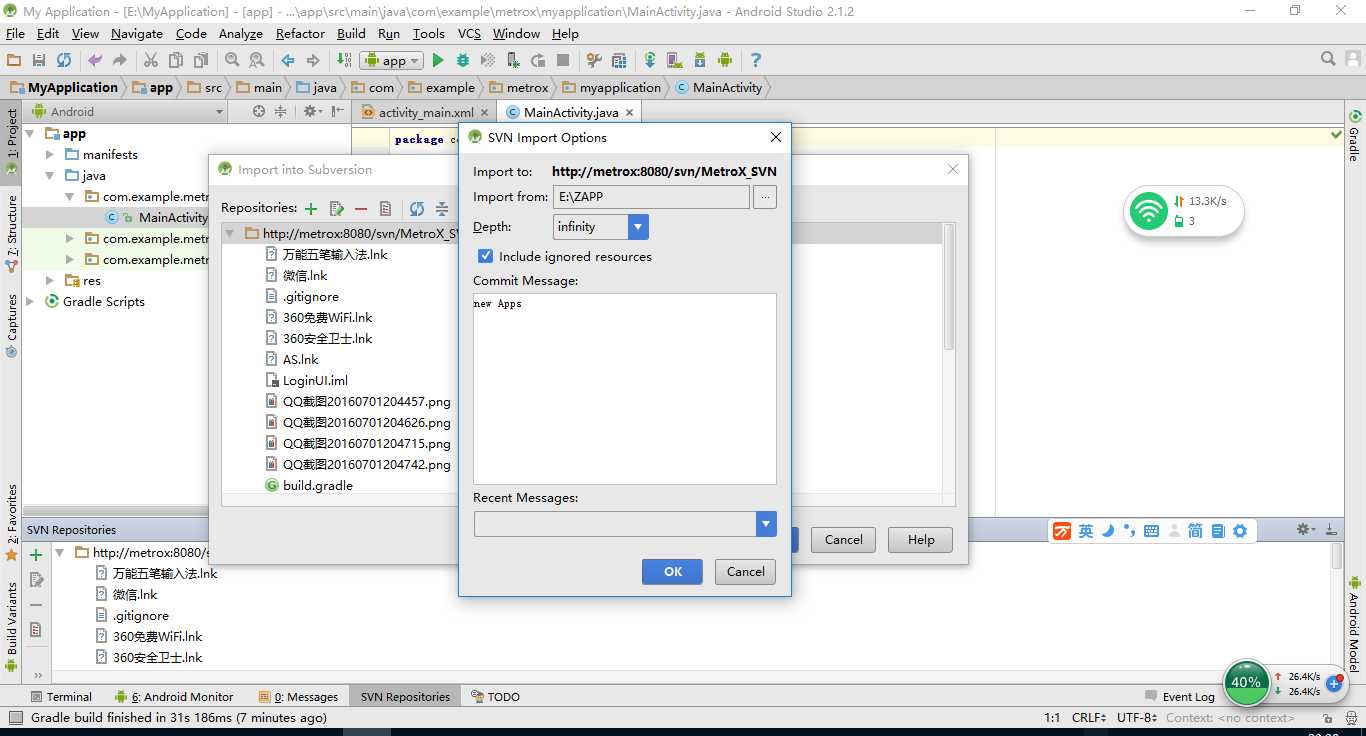Click the search magnifier at top right
This screenshot has height=736, width=1366.
point(1328,59)
